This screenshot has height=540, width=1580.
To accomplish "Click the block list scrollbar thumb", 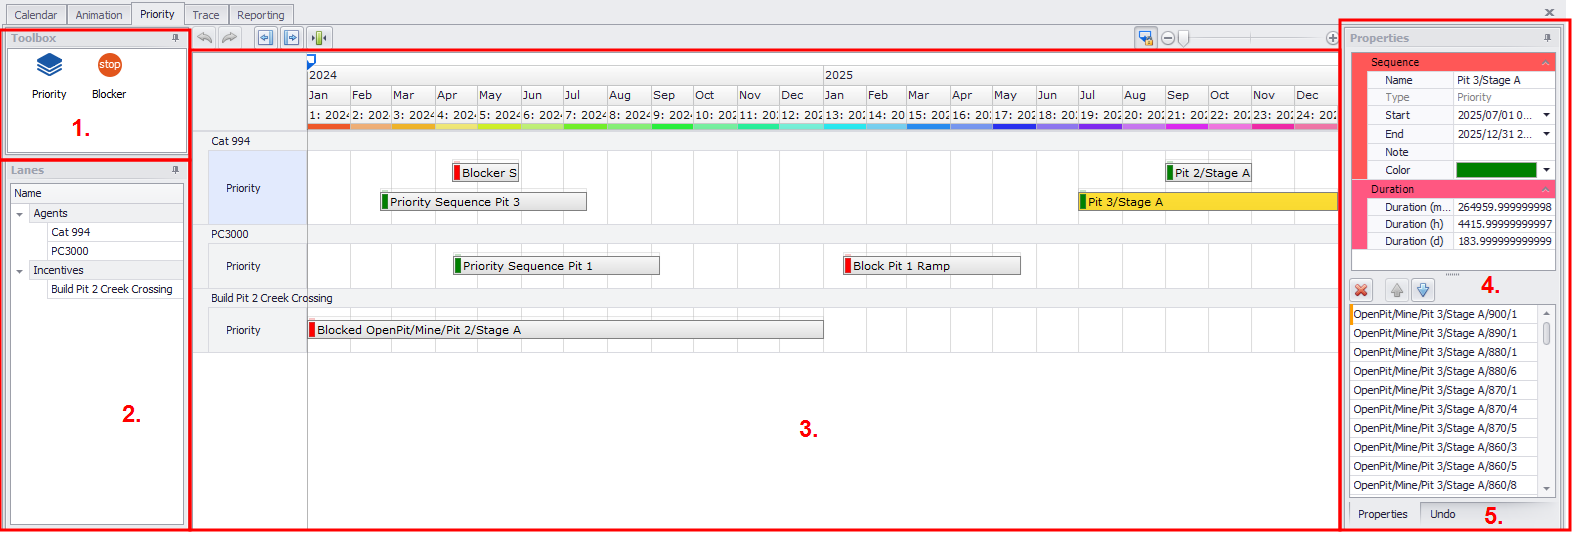I will [x=1547, y=333].
